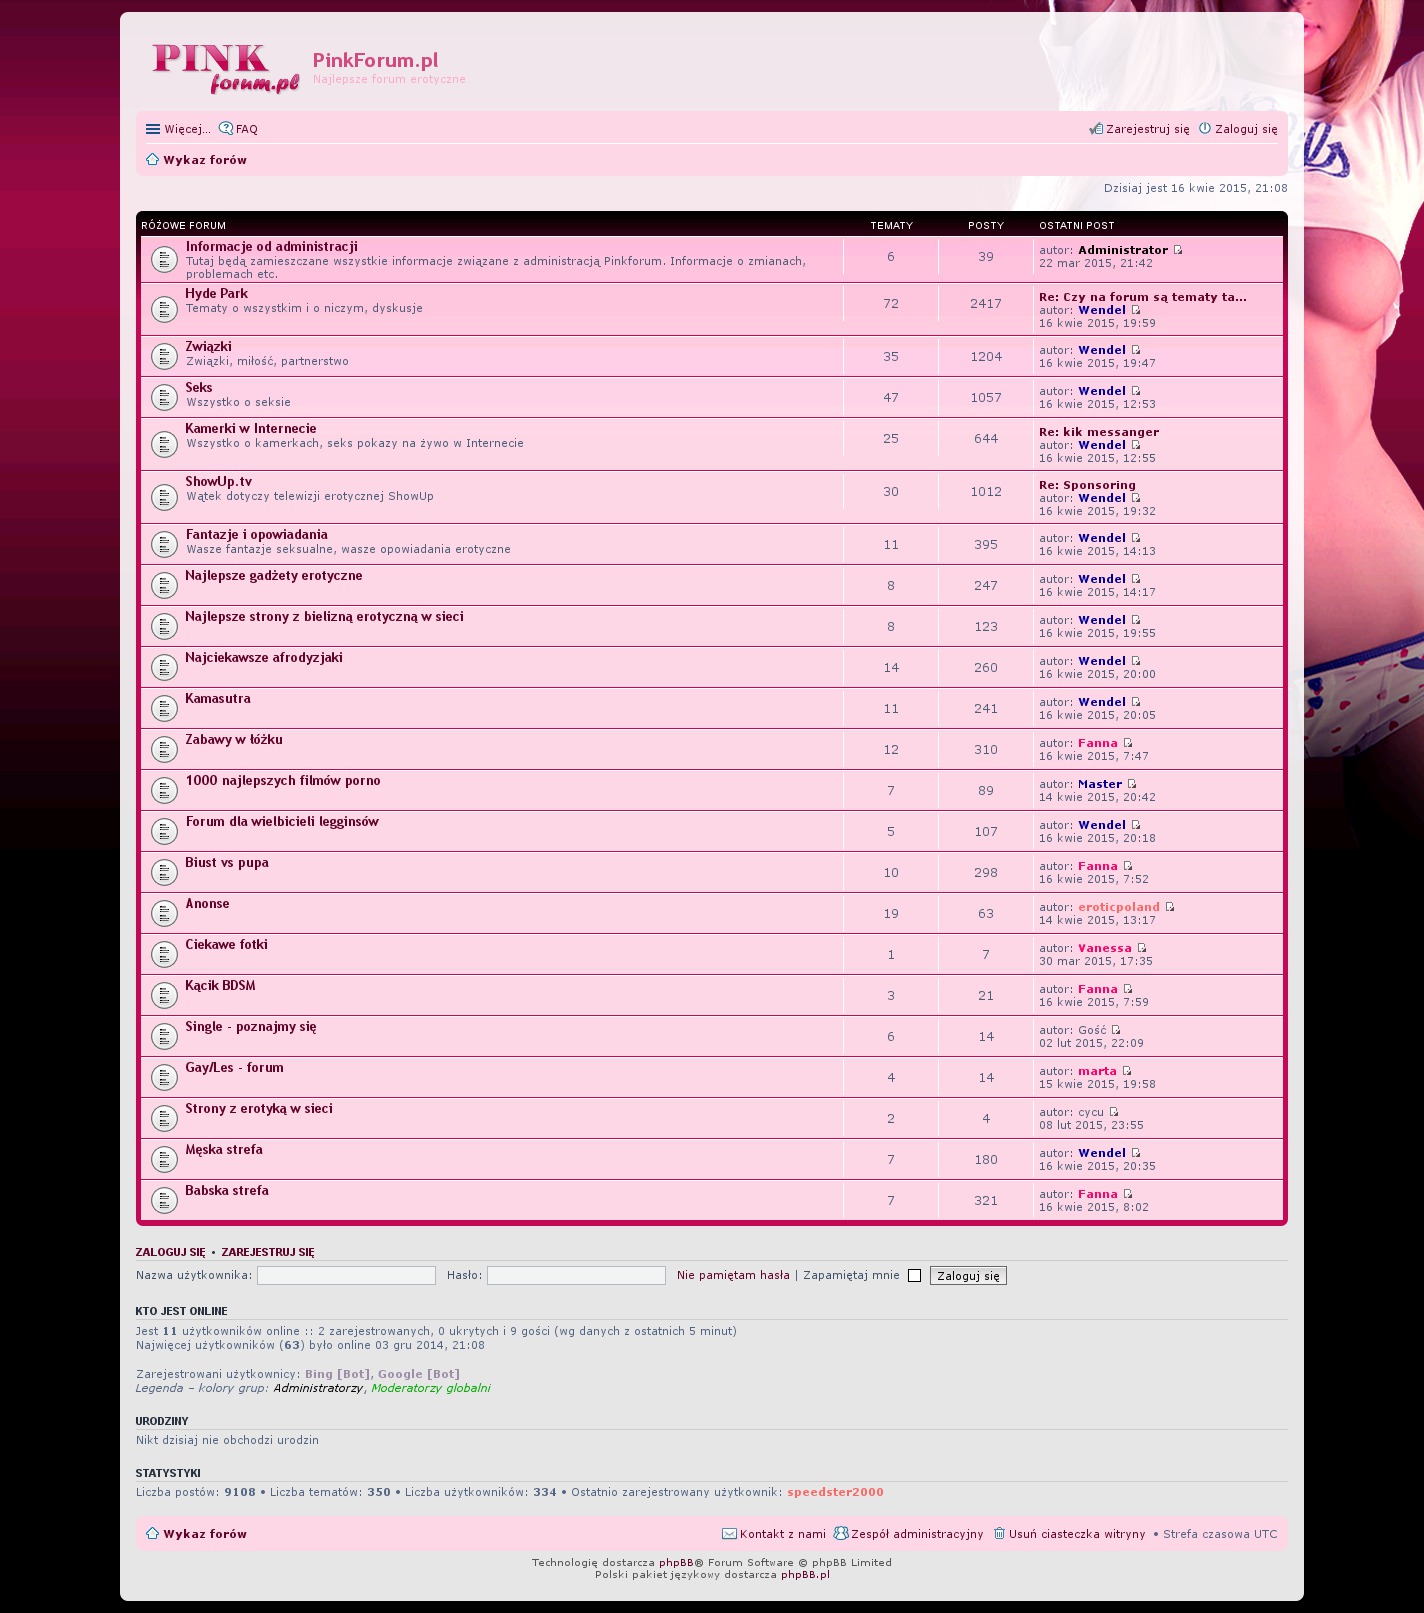Focus the Hasło password field
1424x1613 pixels.
[x=576, y=1275]
